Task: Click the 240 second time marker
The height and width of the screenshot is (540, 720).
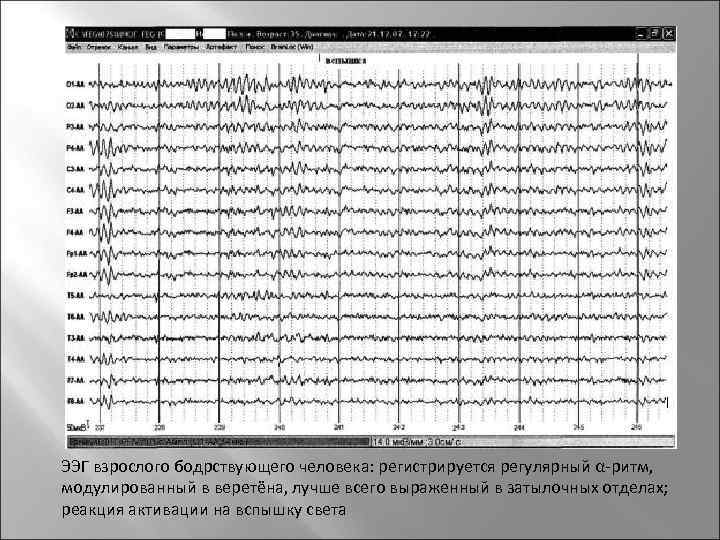Action: tap(279, 428)
